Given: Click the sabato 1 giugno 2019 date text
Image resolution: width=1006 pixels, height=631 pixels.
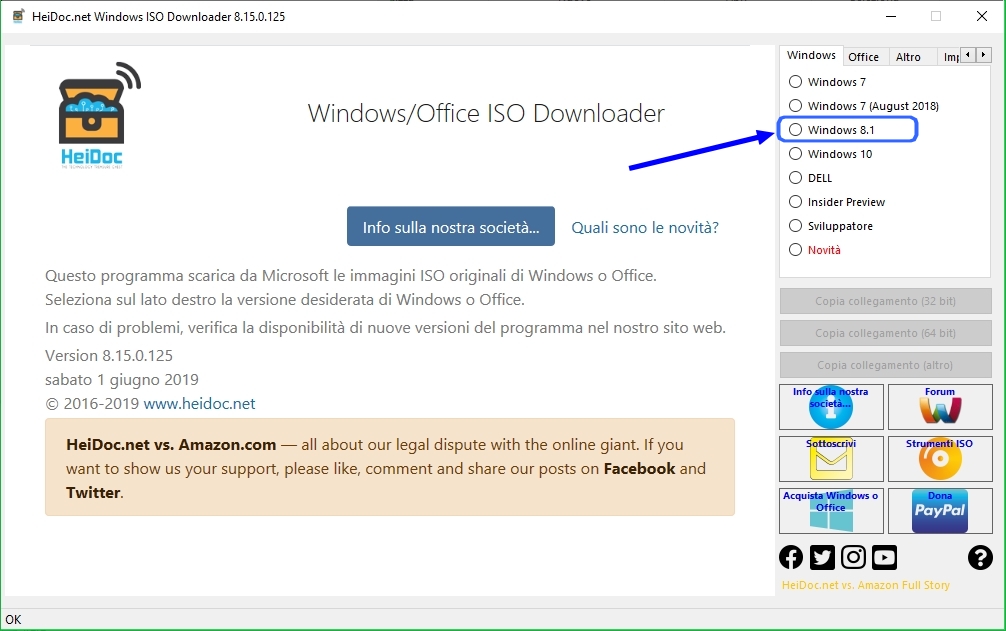Looking at the screenshot, I should 122,380.
